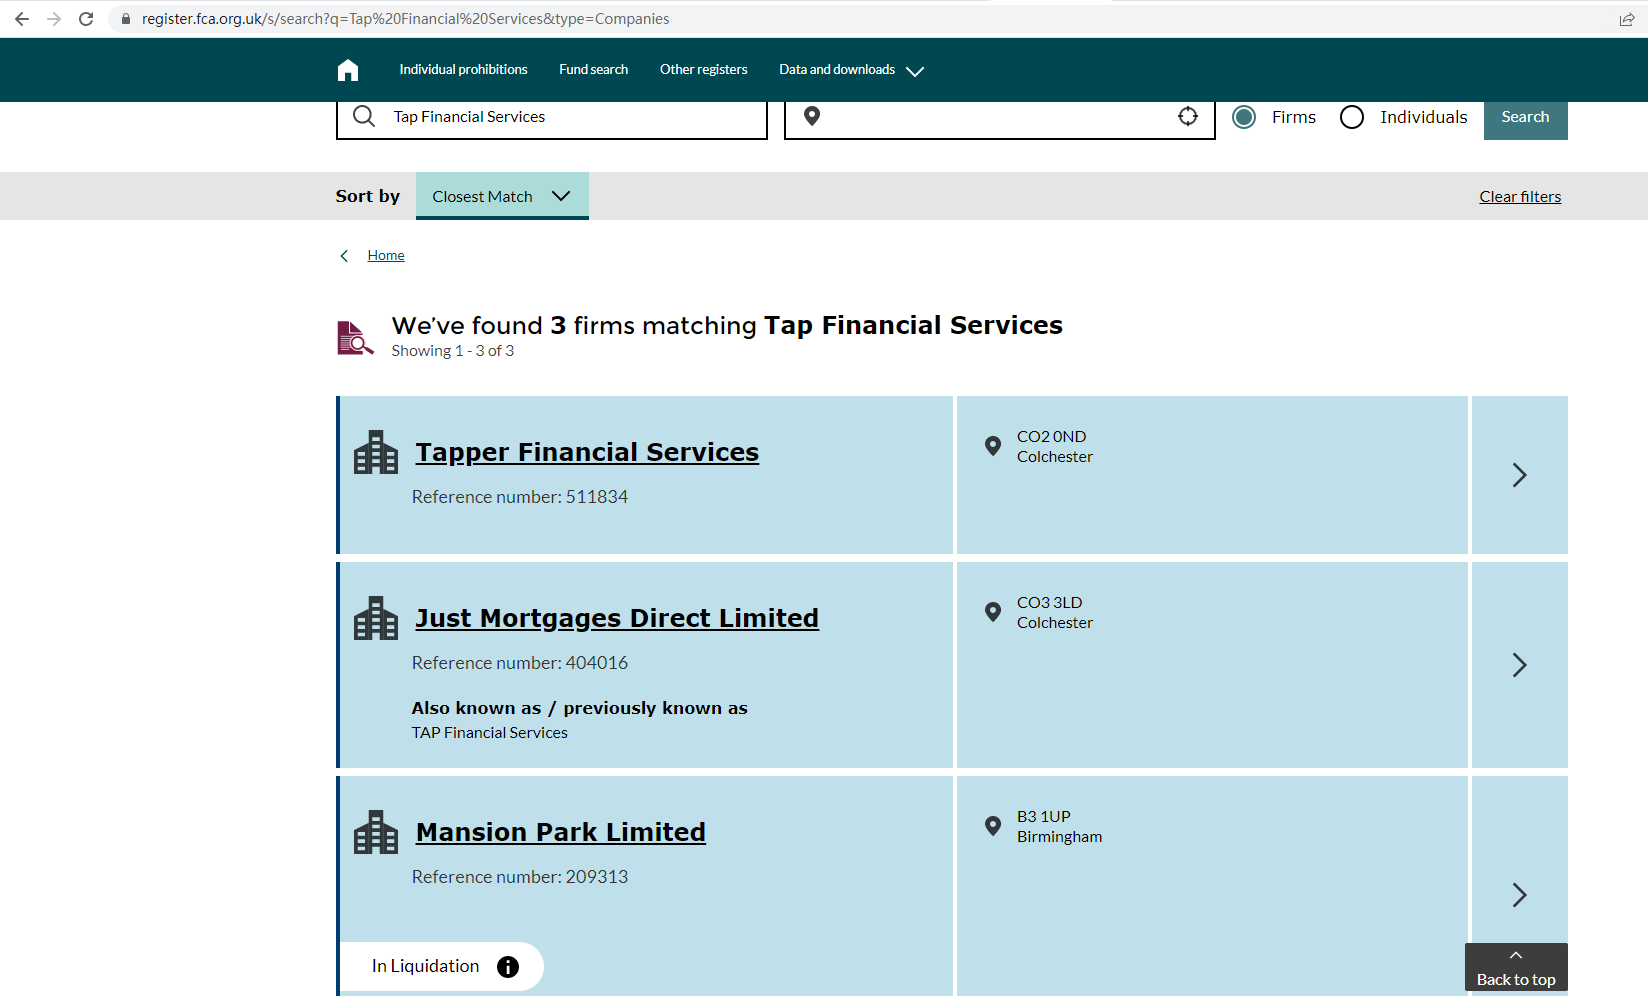Click the location pin icon in location field

pyautogui.click(x=812, y=117)
